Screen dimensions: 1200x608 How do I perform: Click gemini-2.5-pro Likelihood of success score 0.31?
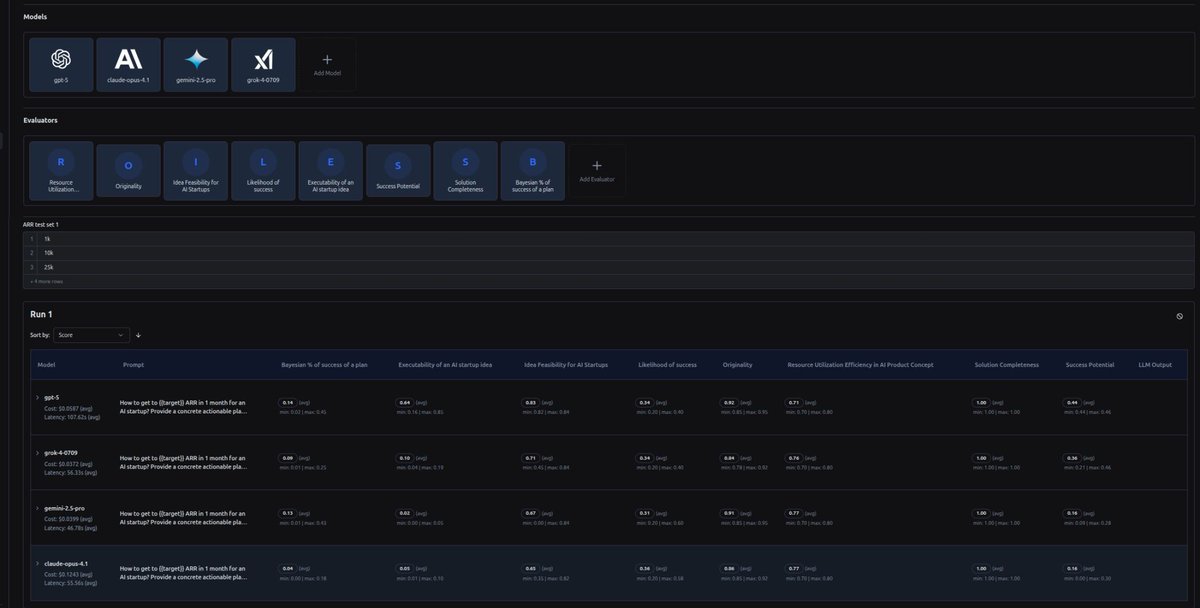tap(645, 513)
